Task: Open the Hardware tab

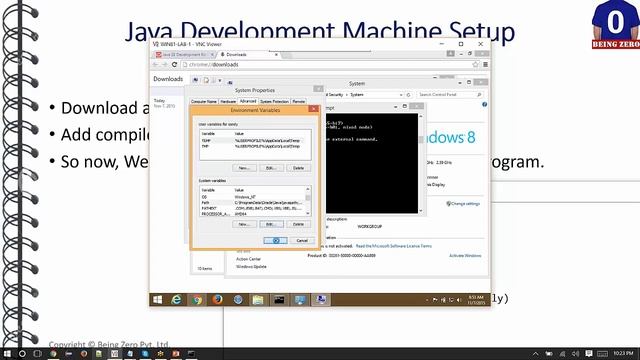Action: tap(228, 101)
